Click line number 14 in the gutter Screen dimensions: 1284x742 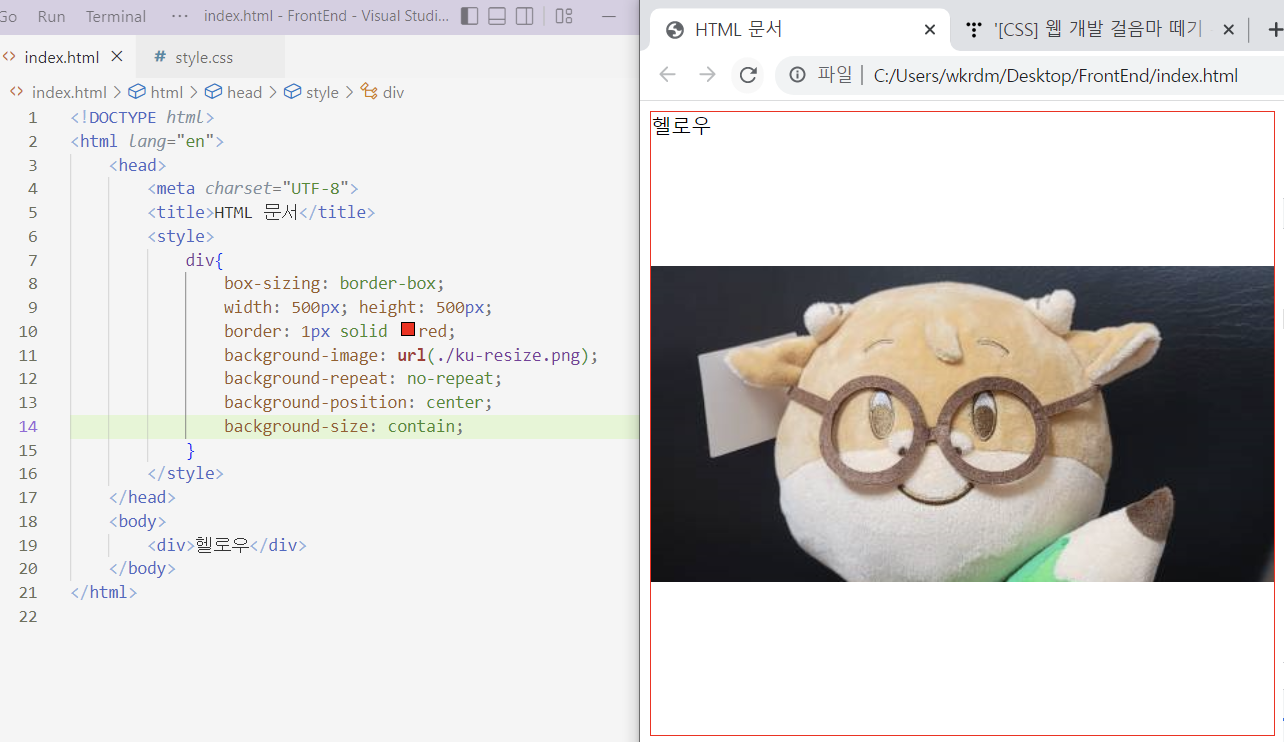tap(30, 426)
